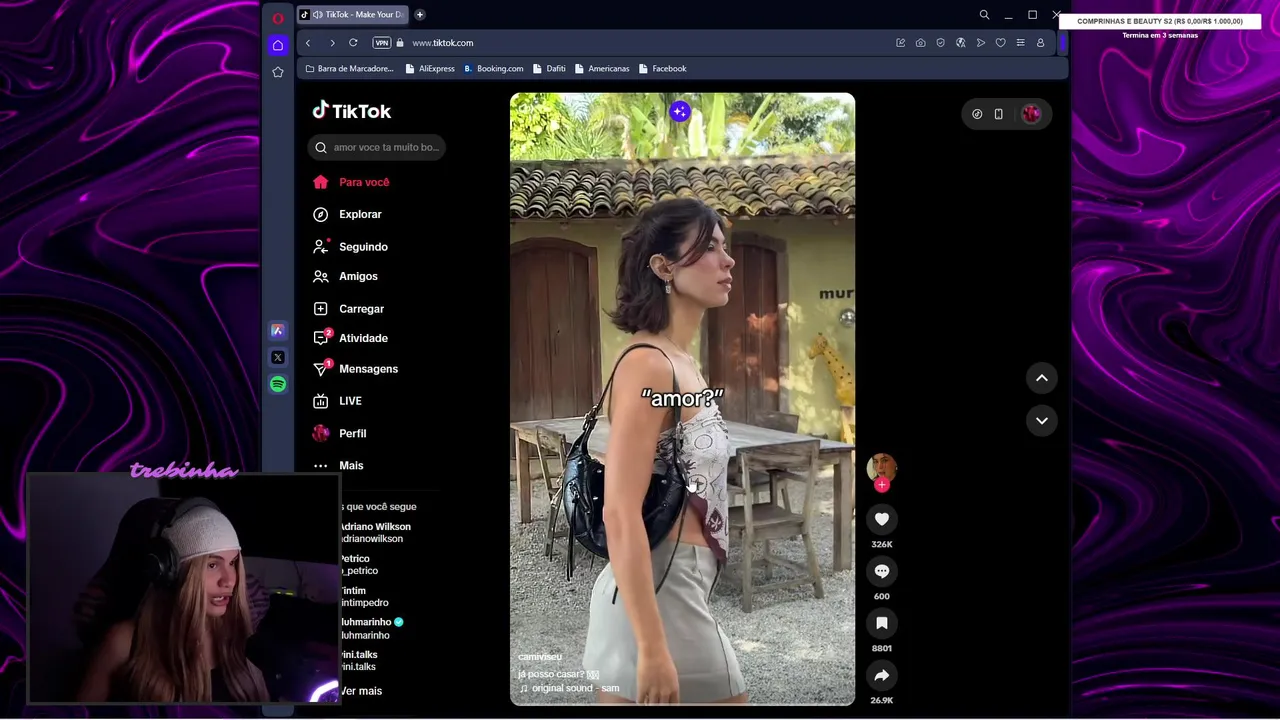Open the original sound - sam link

click(x=569, y=688)
